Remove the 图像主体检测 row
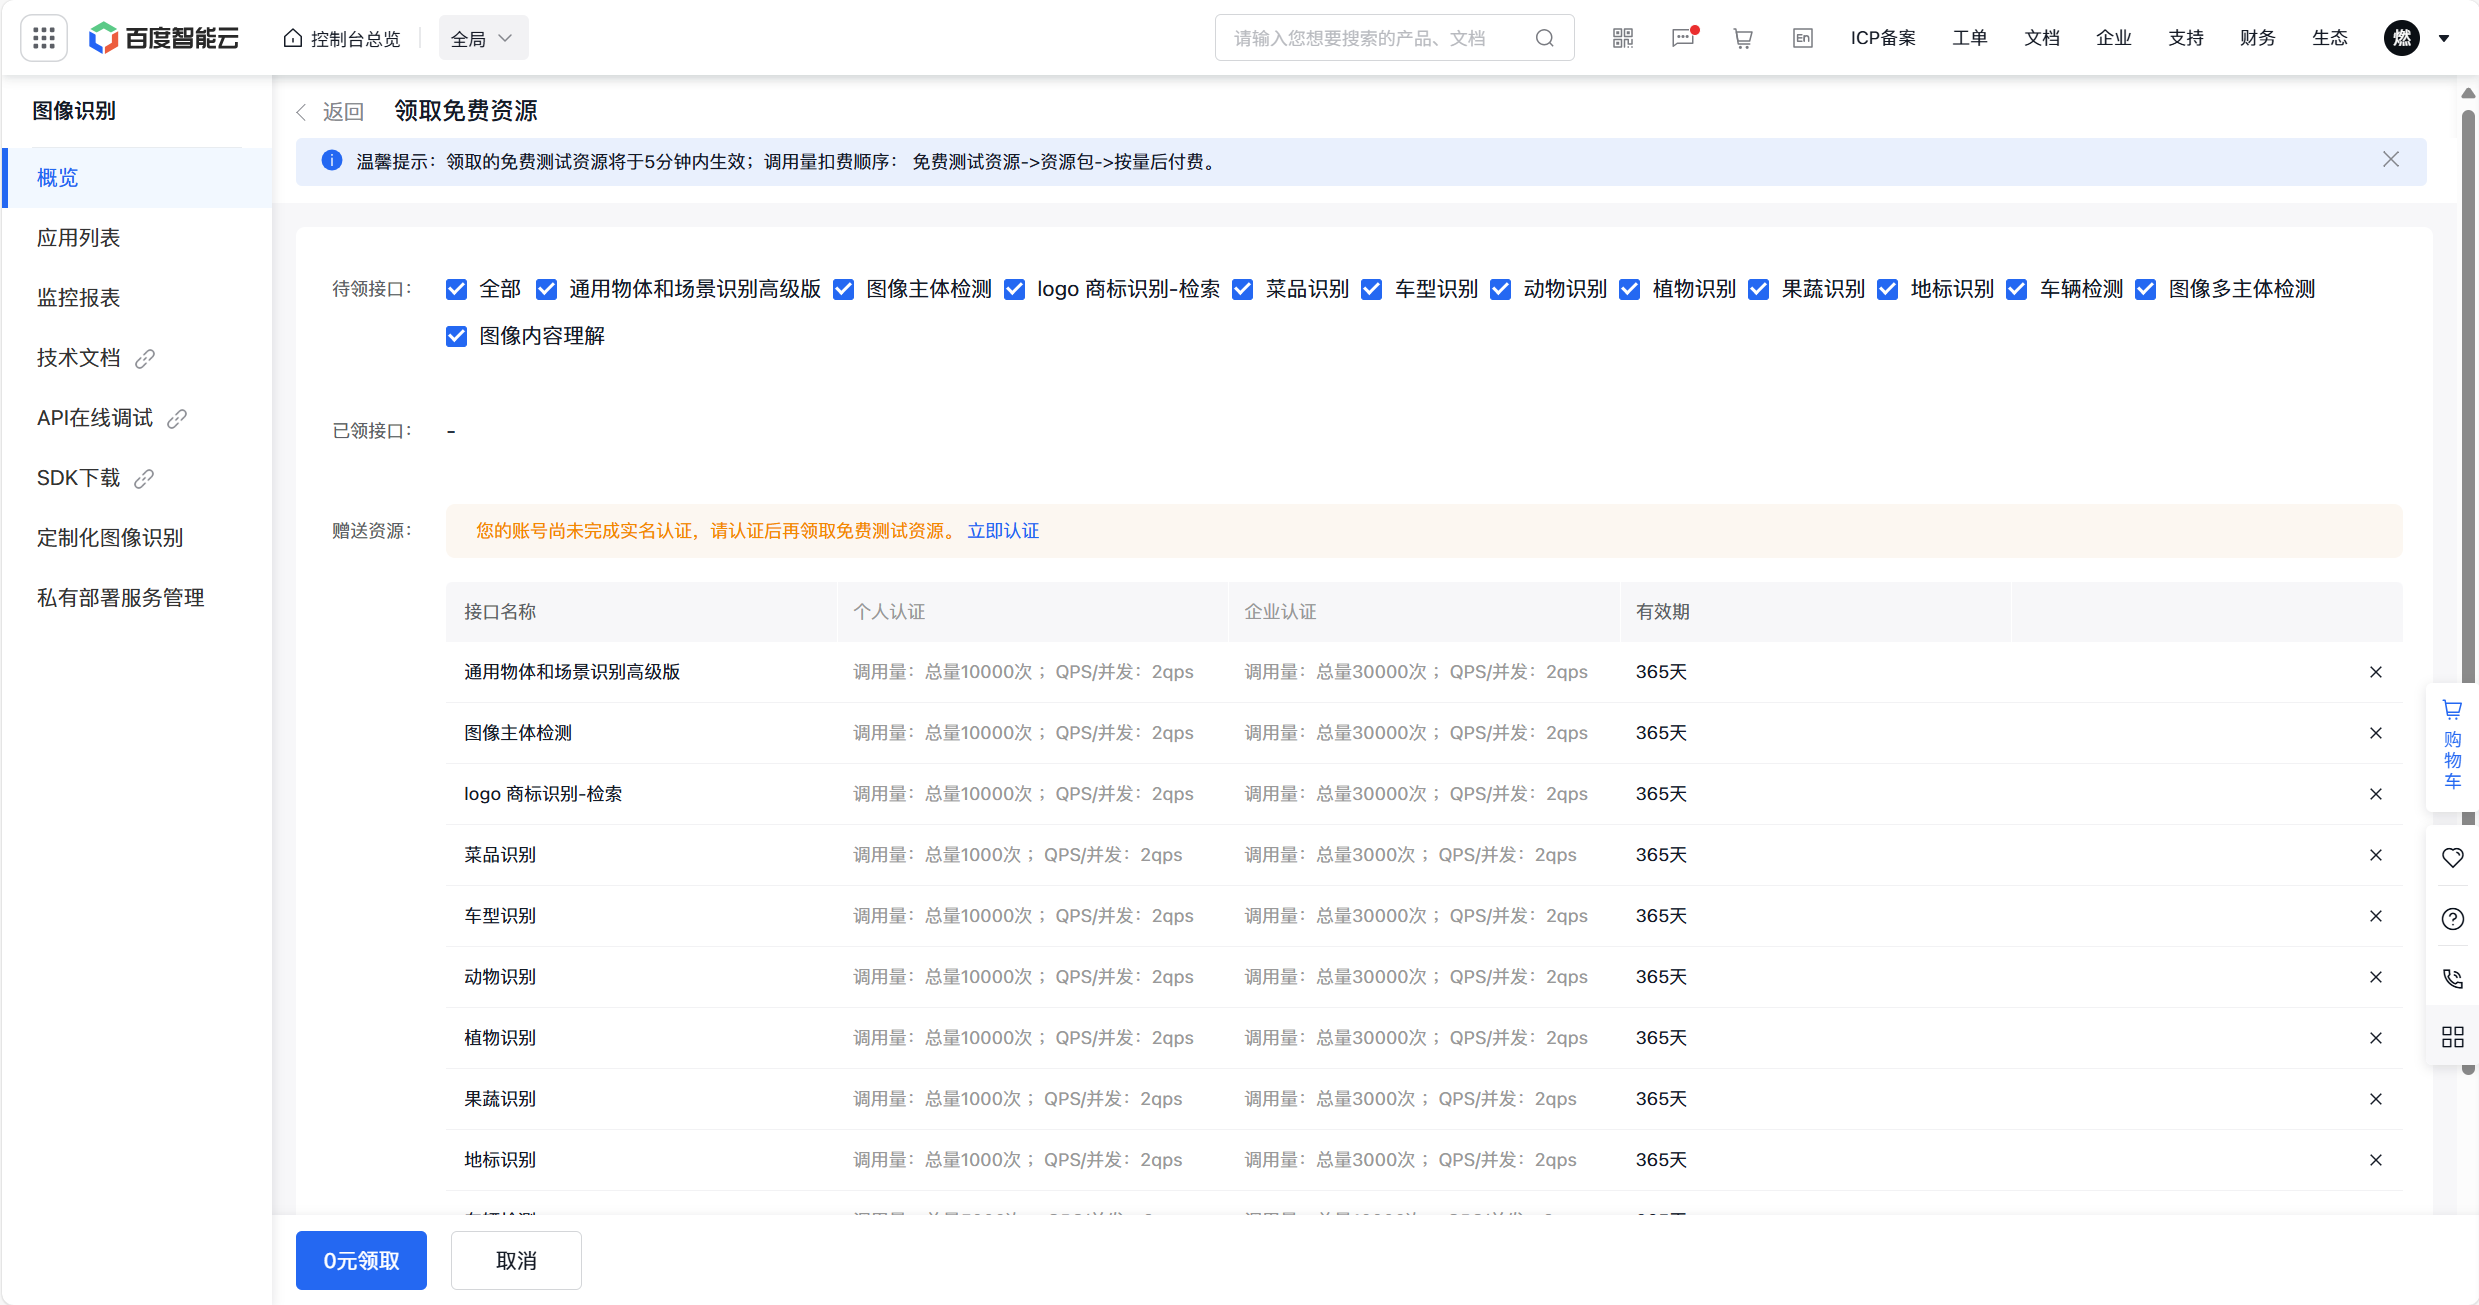Viewport: 2479px width, 1305px height. [x=2376, y=733]
